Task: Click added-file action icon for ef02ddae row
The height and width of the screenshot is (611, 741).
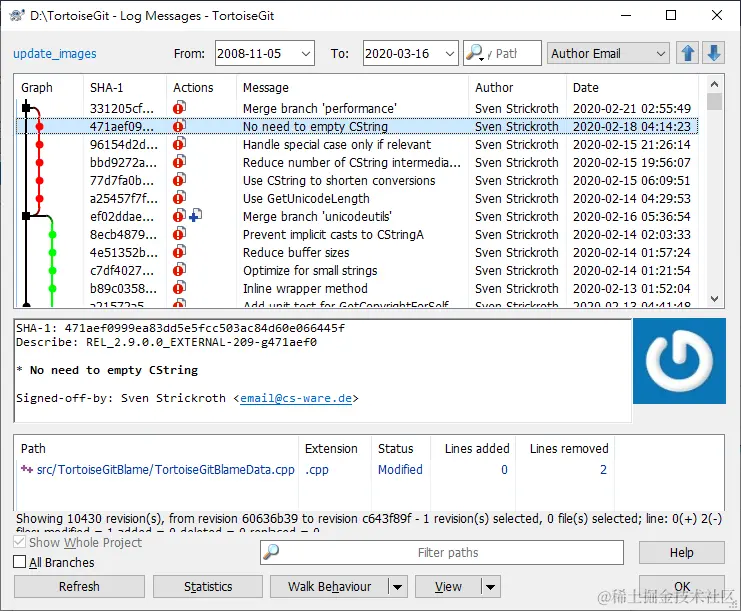Action: pyautogui.click(x=196, y=216)
